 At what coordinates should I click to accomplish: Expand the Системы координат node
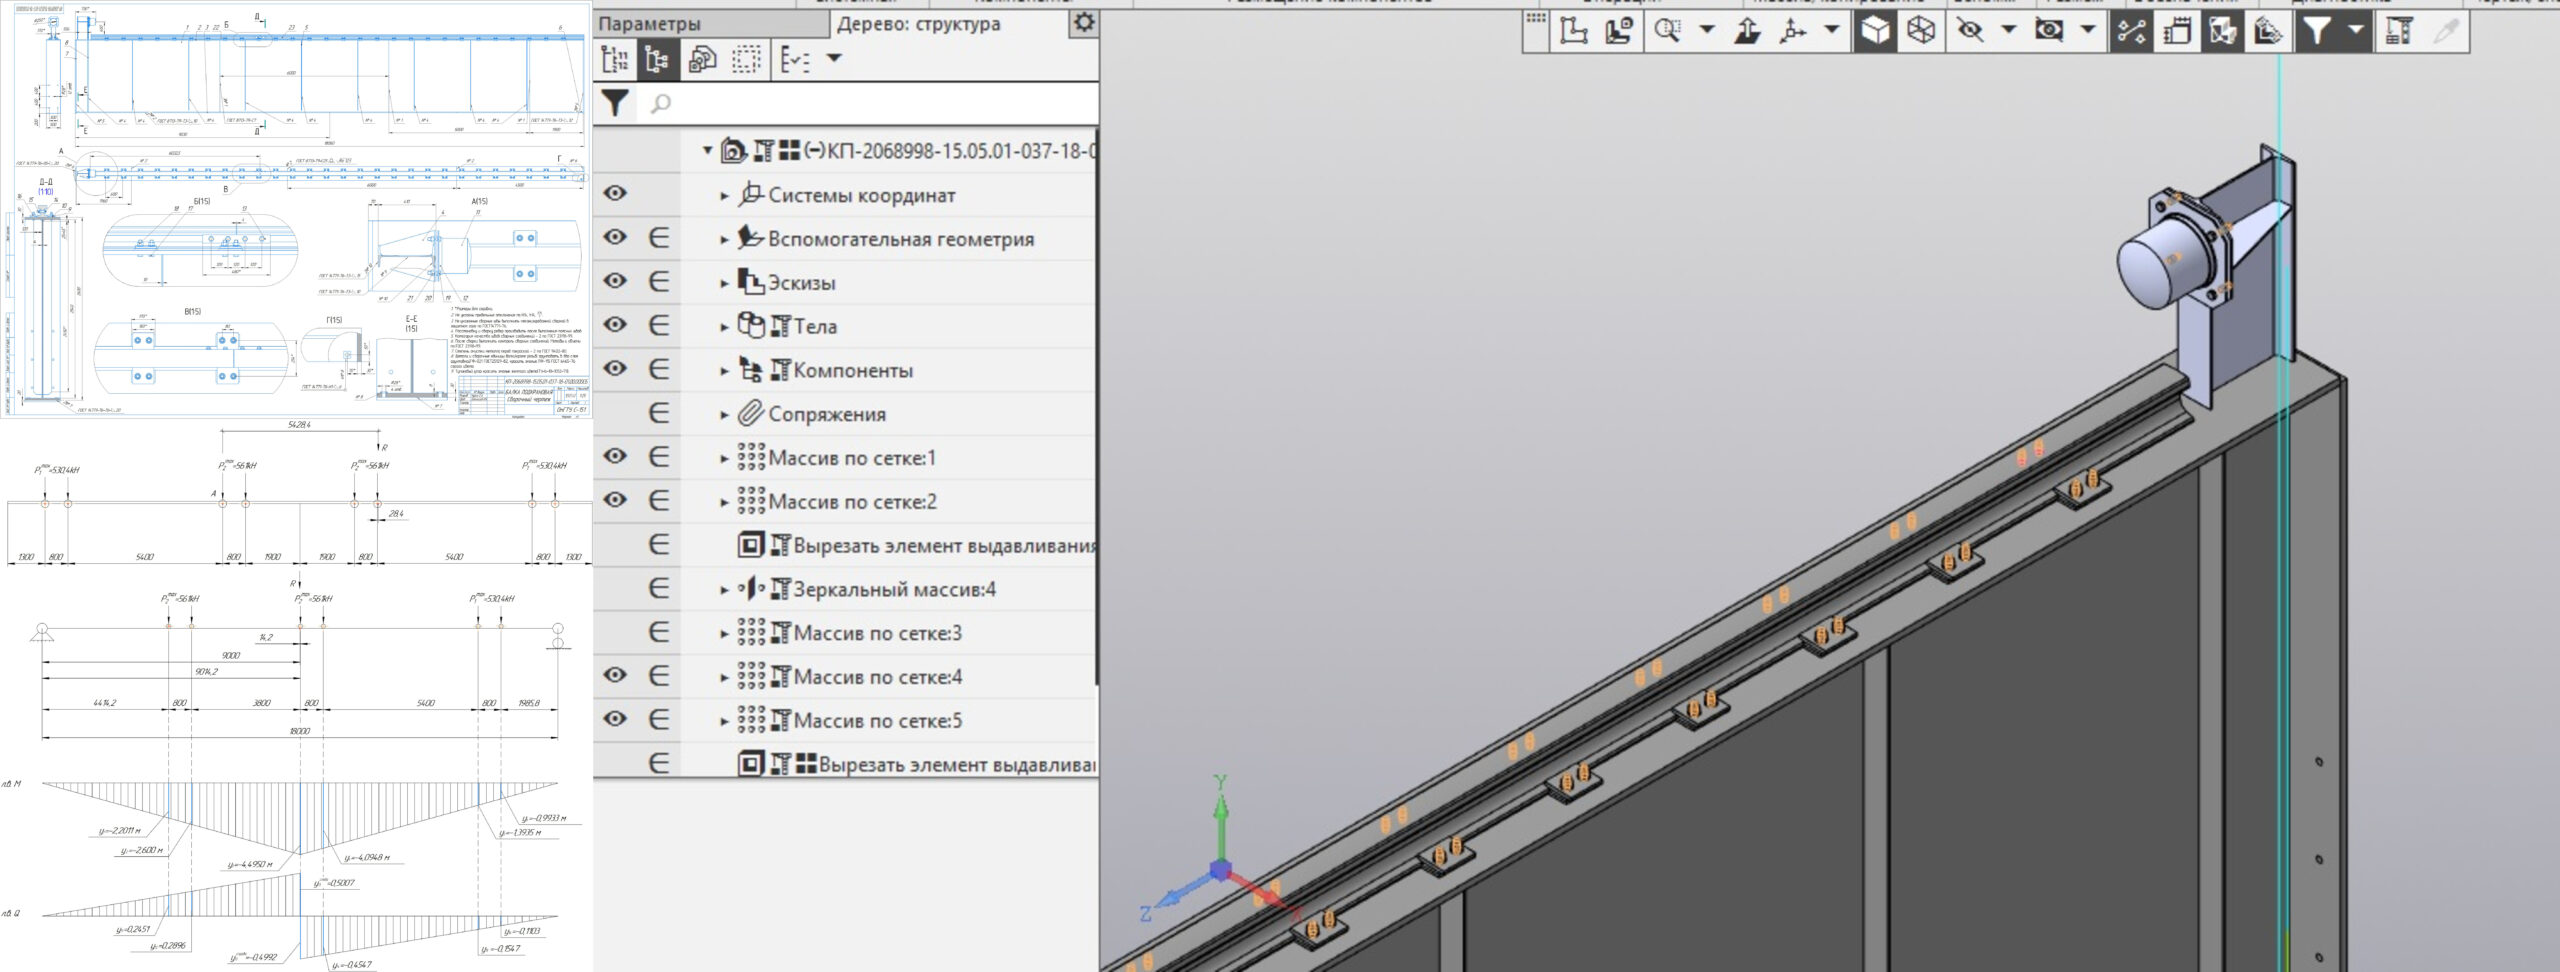point(725,196)
